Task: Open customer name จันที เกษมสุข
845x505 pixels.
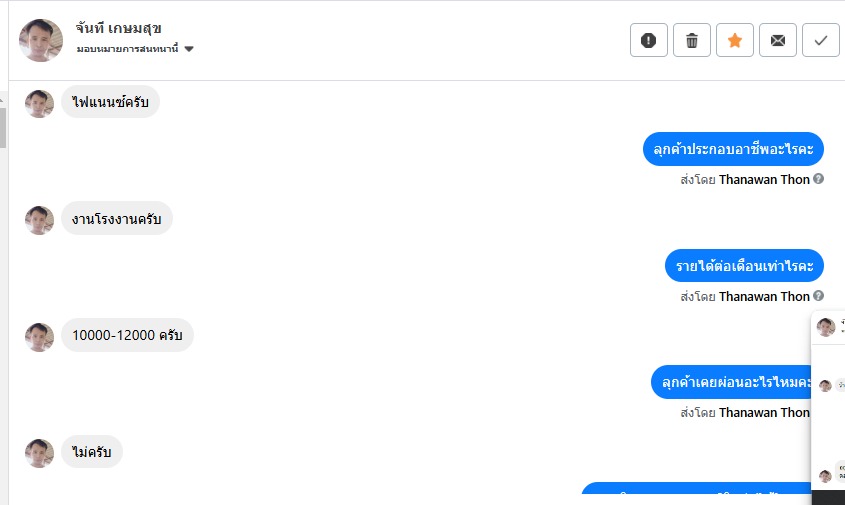Action: [x=118, y=27]
